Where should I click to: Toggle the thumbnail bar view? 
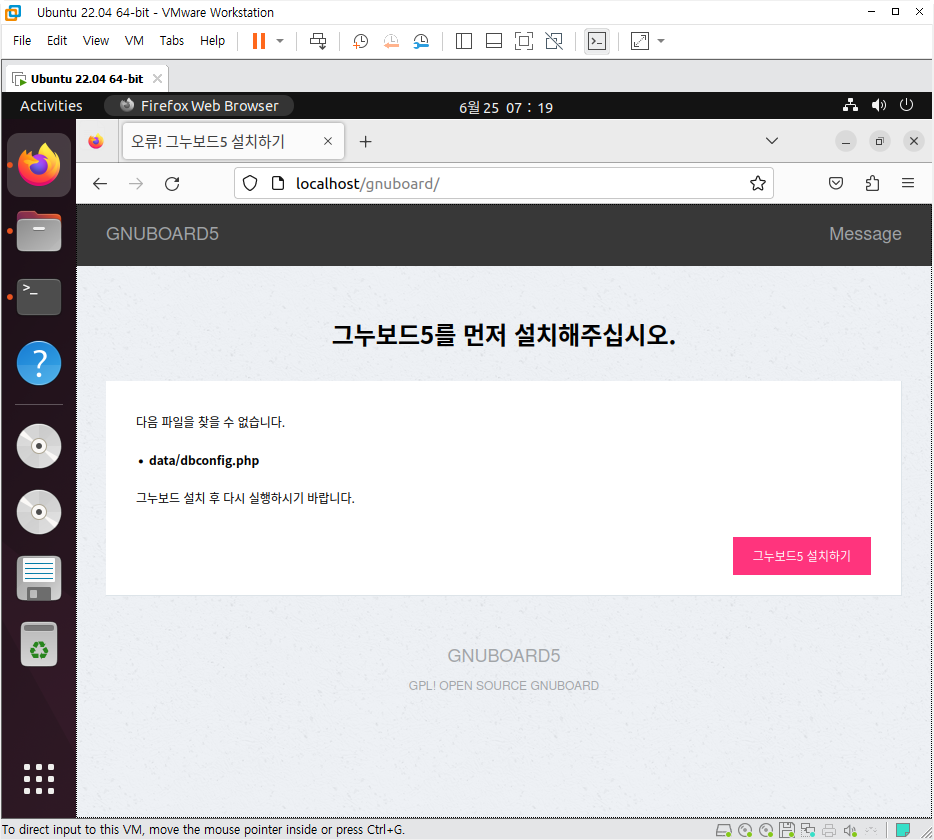[x=494, y=41]
